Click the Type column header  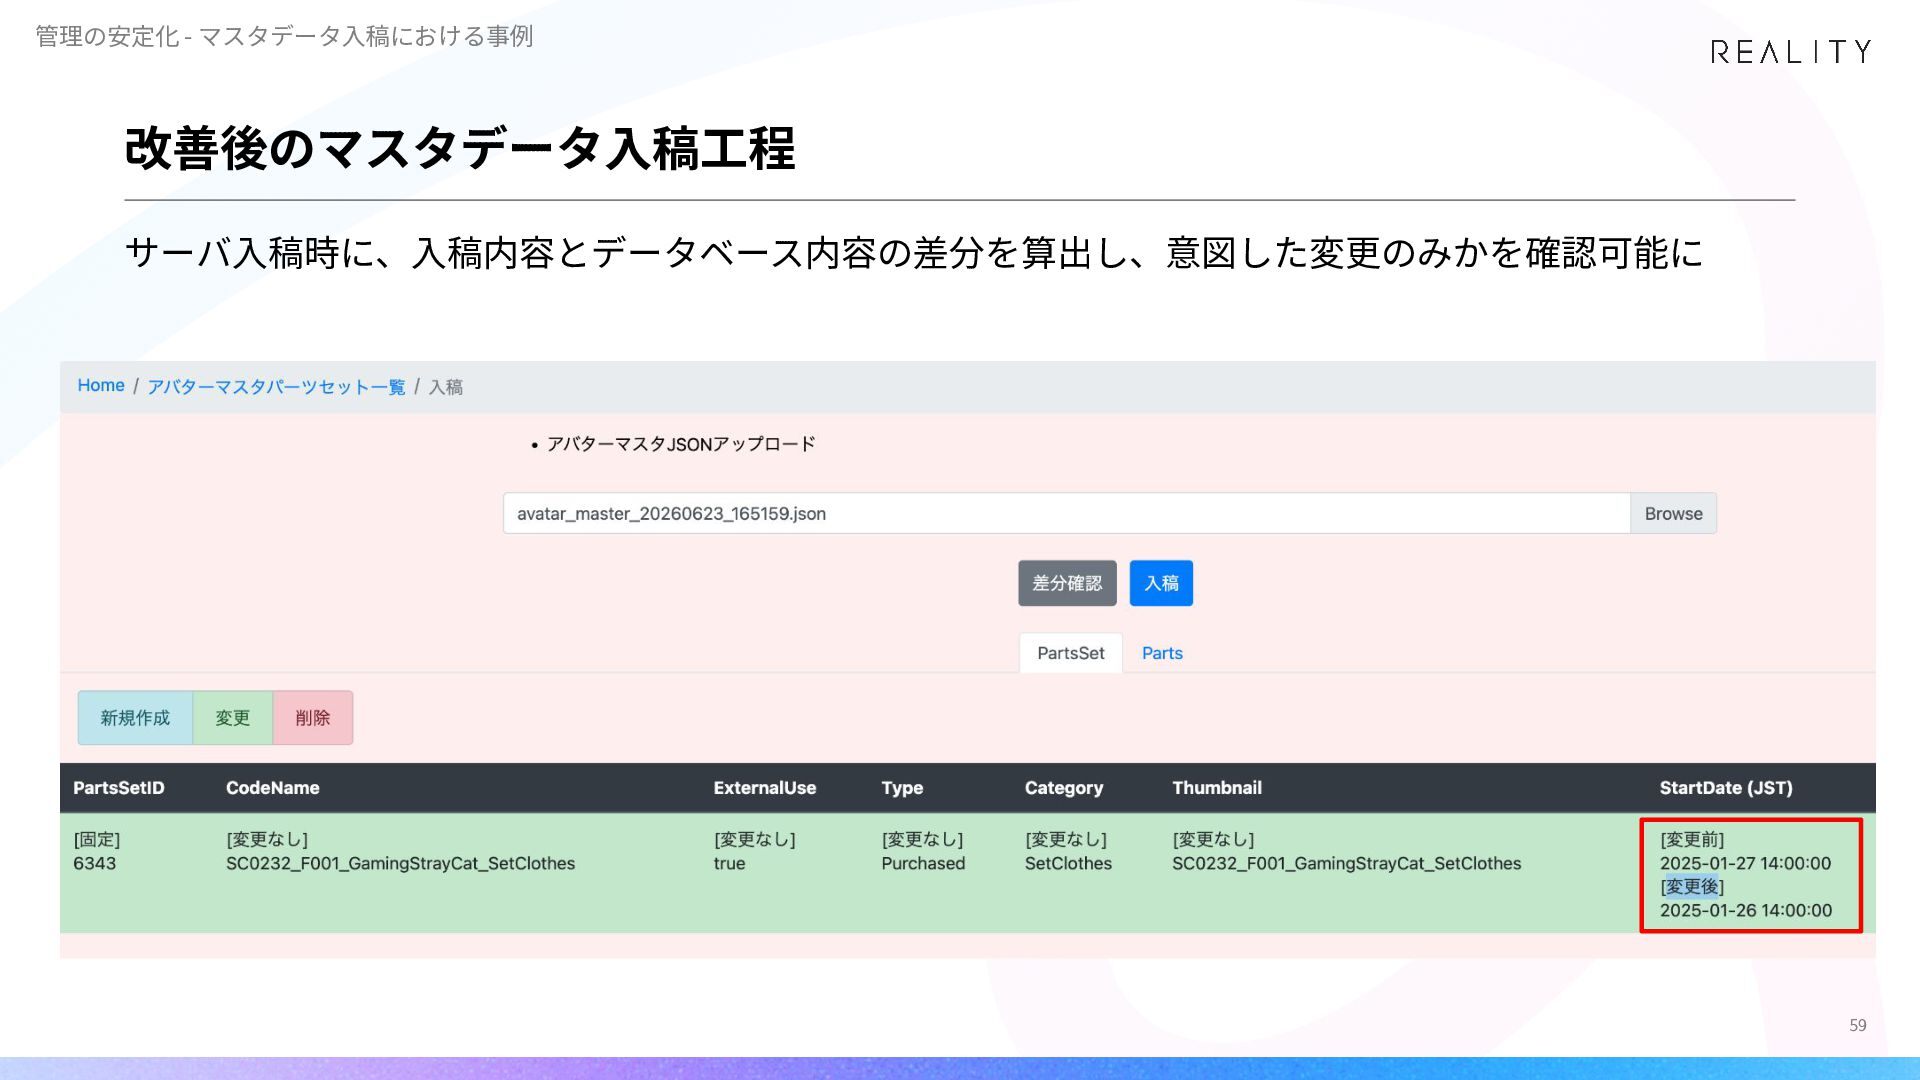coord(902,788)
